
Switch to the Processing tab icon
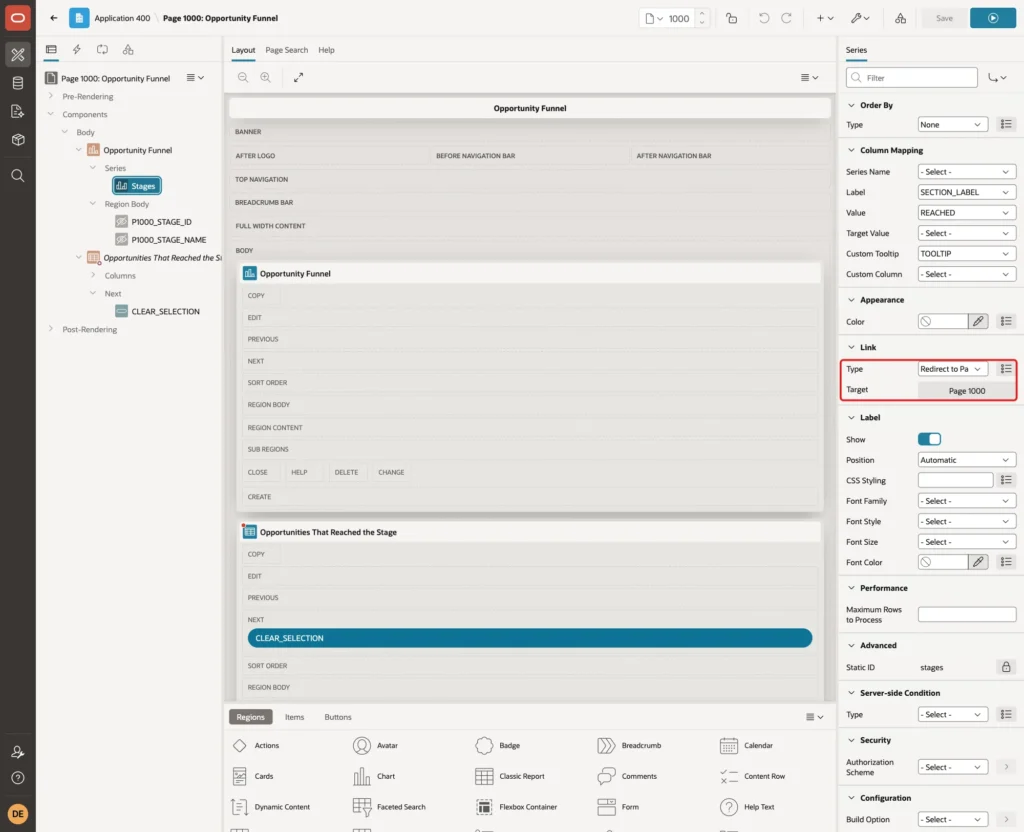pos(103,50)
